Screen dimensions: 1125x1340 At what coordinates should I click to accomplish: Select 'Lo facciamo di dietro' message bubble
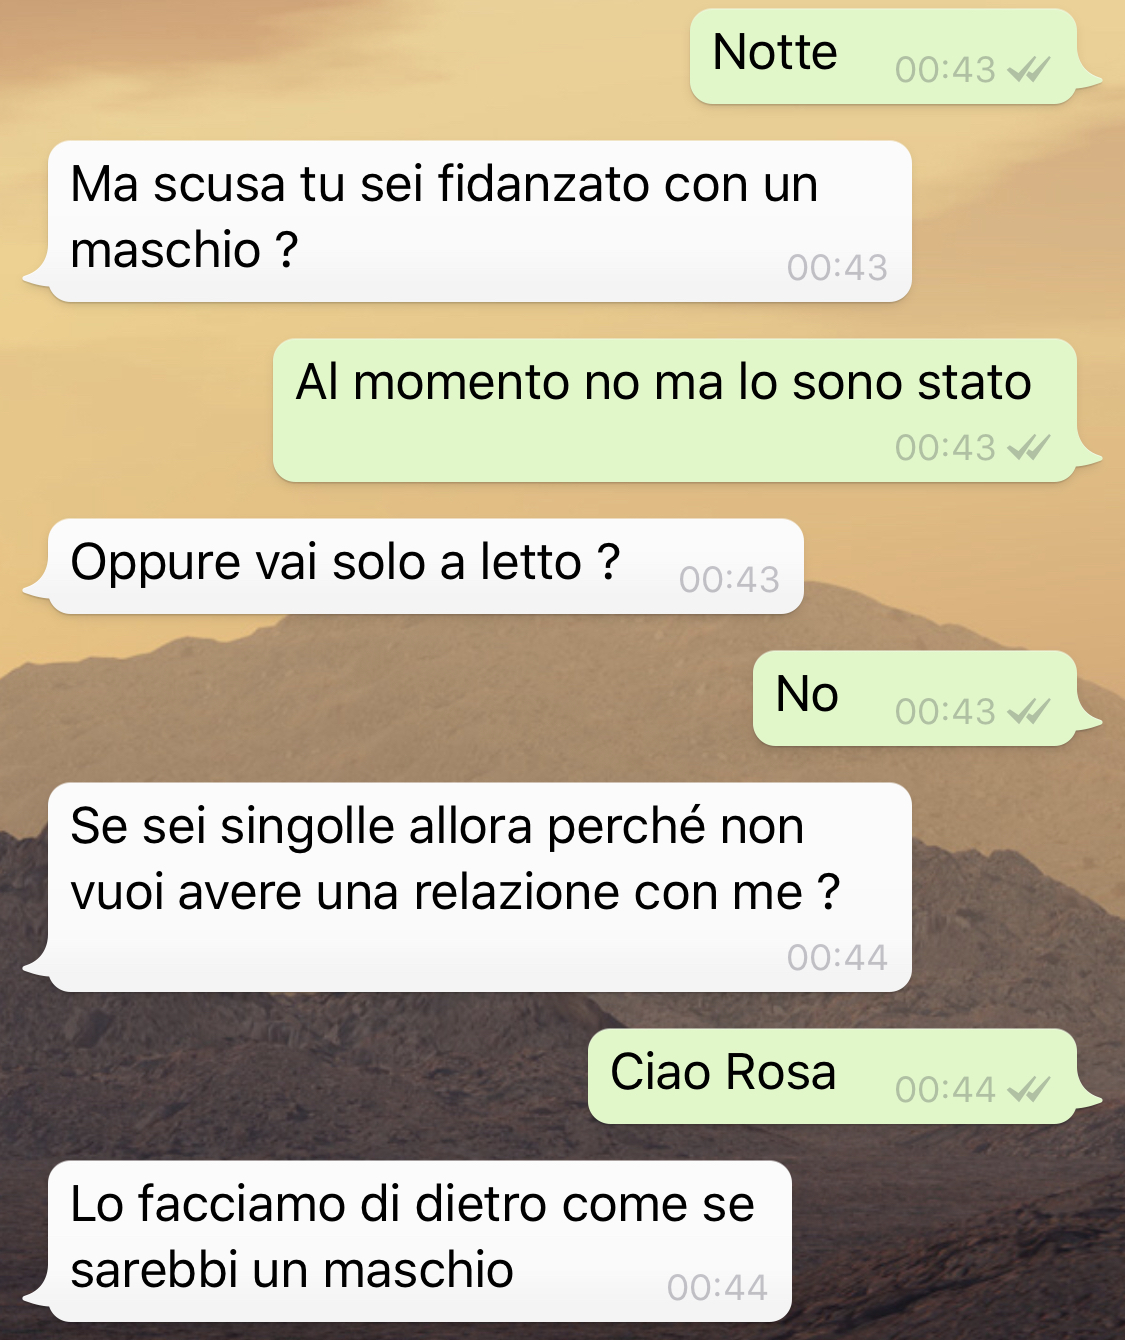(x=420, y=1241)
